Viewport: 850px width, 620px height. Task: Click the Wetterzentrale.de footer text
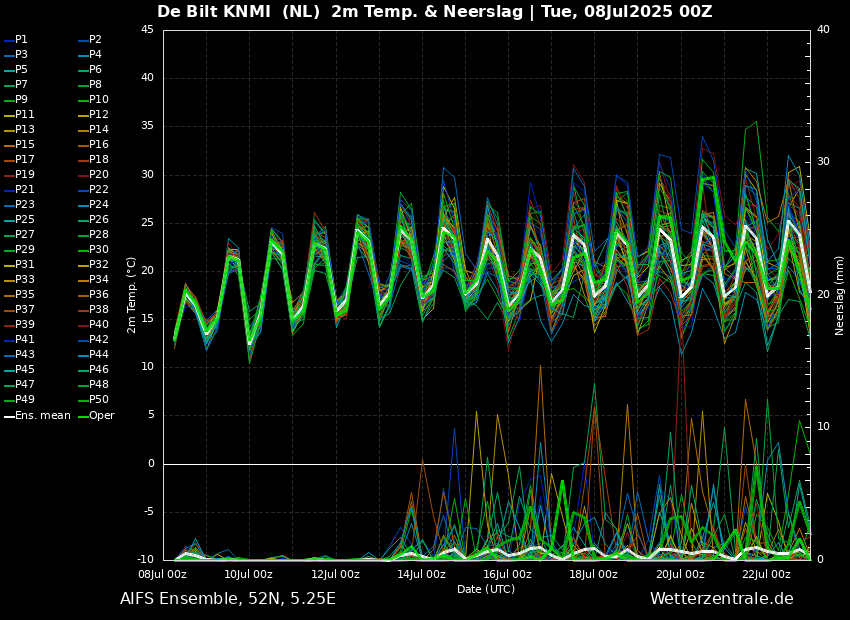(721, 599)
